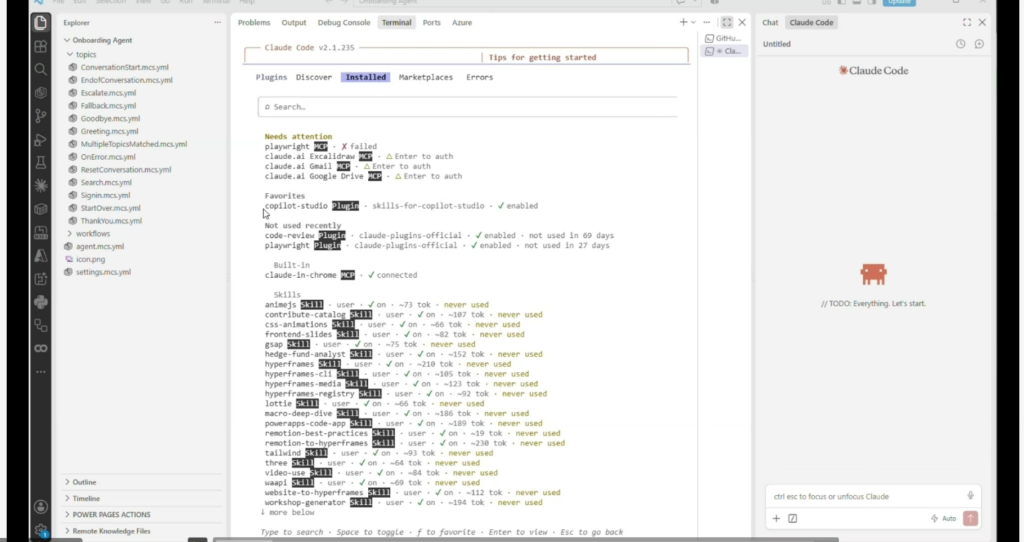Select the Claude Code tab in side panel
The height and width of the screenshot is (542, 1024).
(x=812, y=22)
